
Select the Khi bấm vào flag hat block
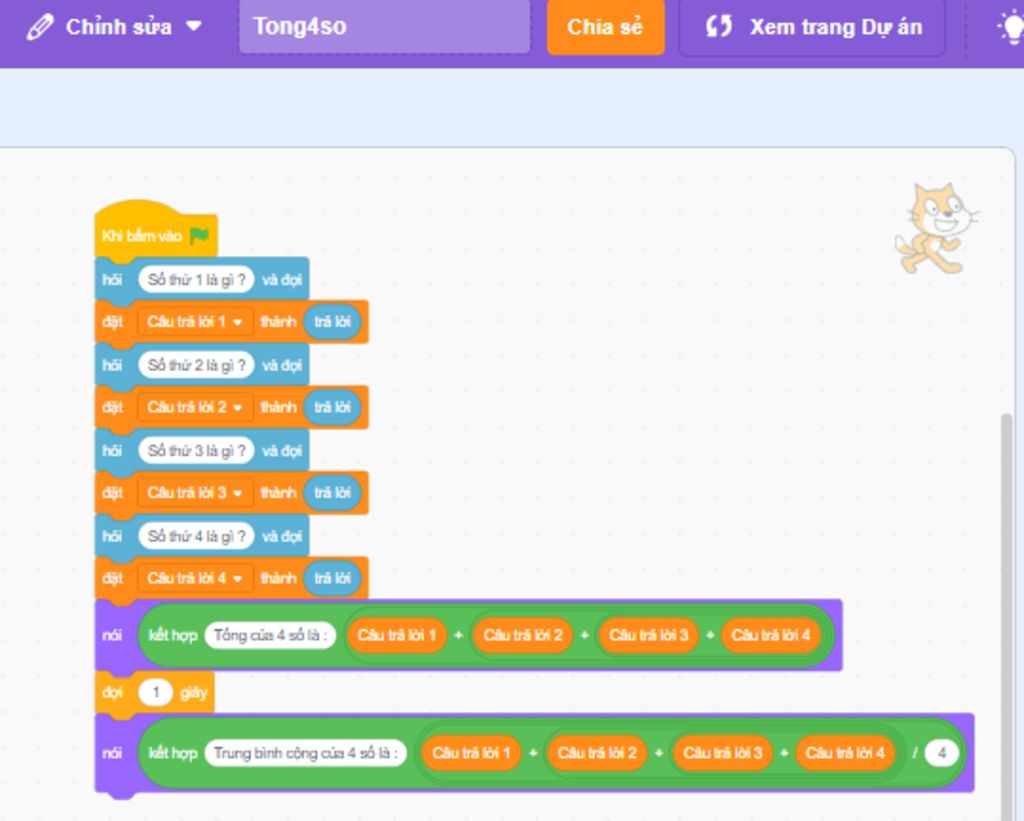click(155, 230)
